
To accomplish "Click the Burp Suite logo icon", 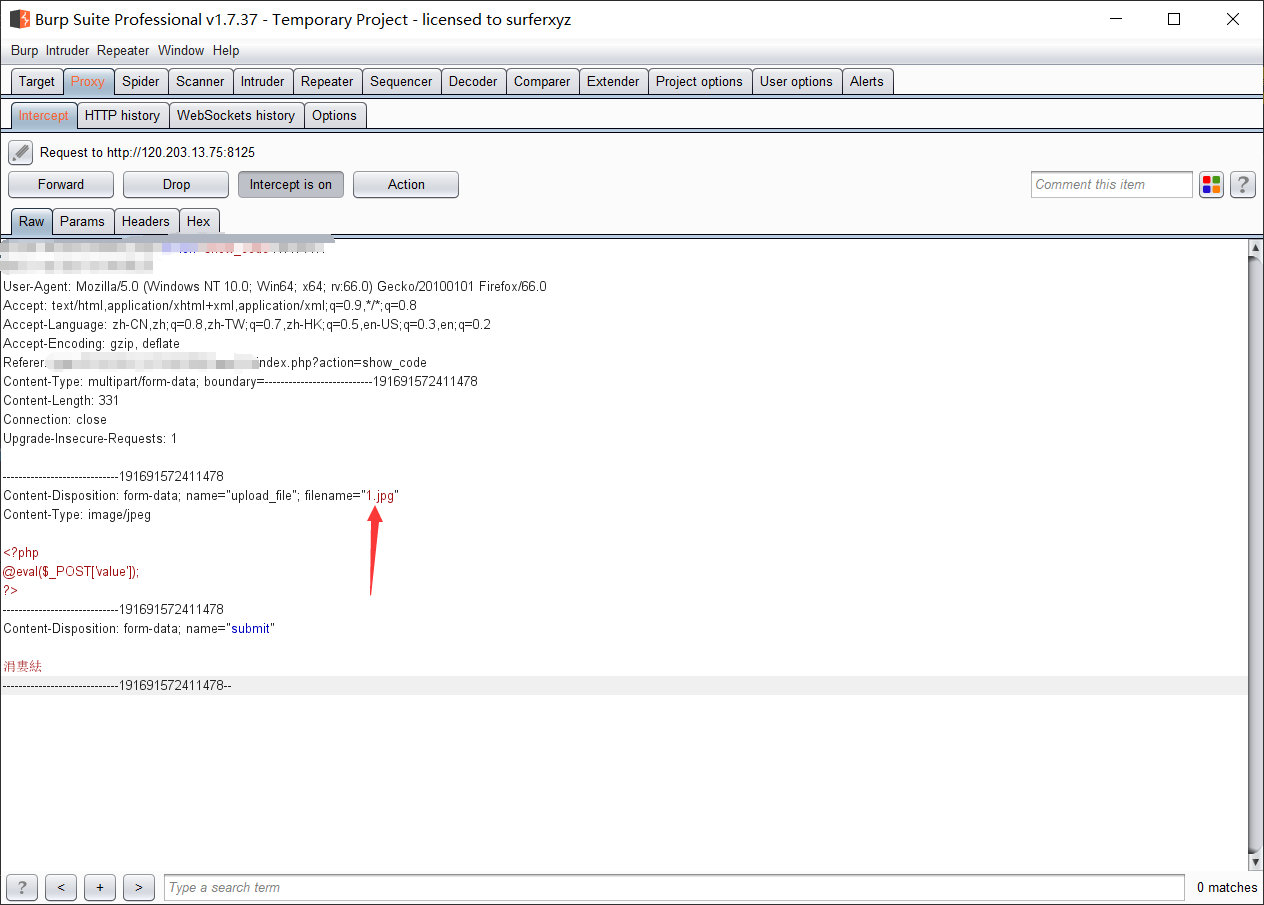I will 19,19.
